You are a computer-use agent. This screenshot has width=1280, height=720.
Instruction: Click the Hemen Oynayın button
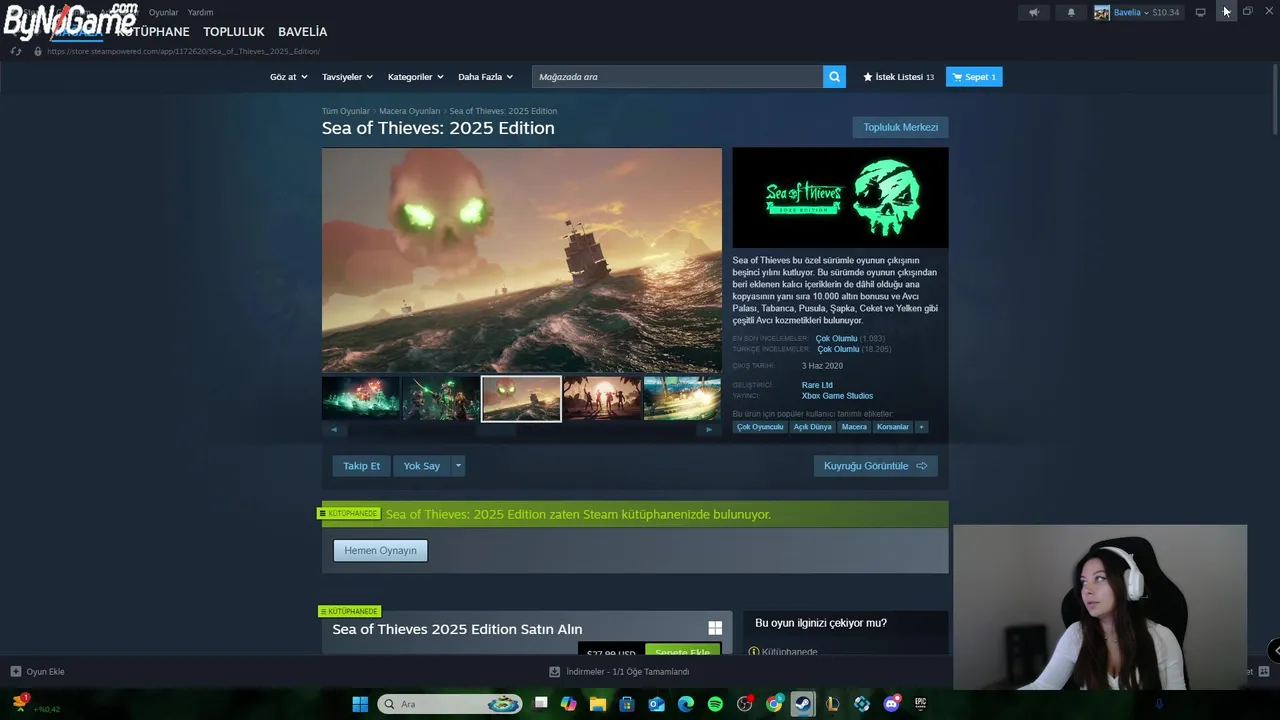(380, 550)
